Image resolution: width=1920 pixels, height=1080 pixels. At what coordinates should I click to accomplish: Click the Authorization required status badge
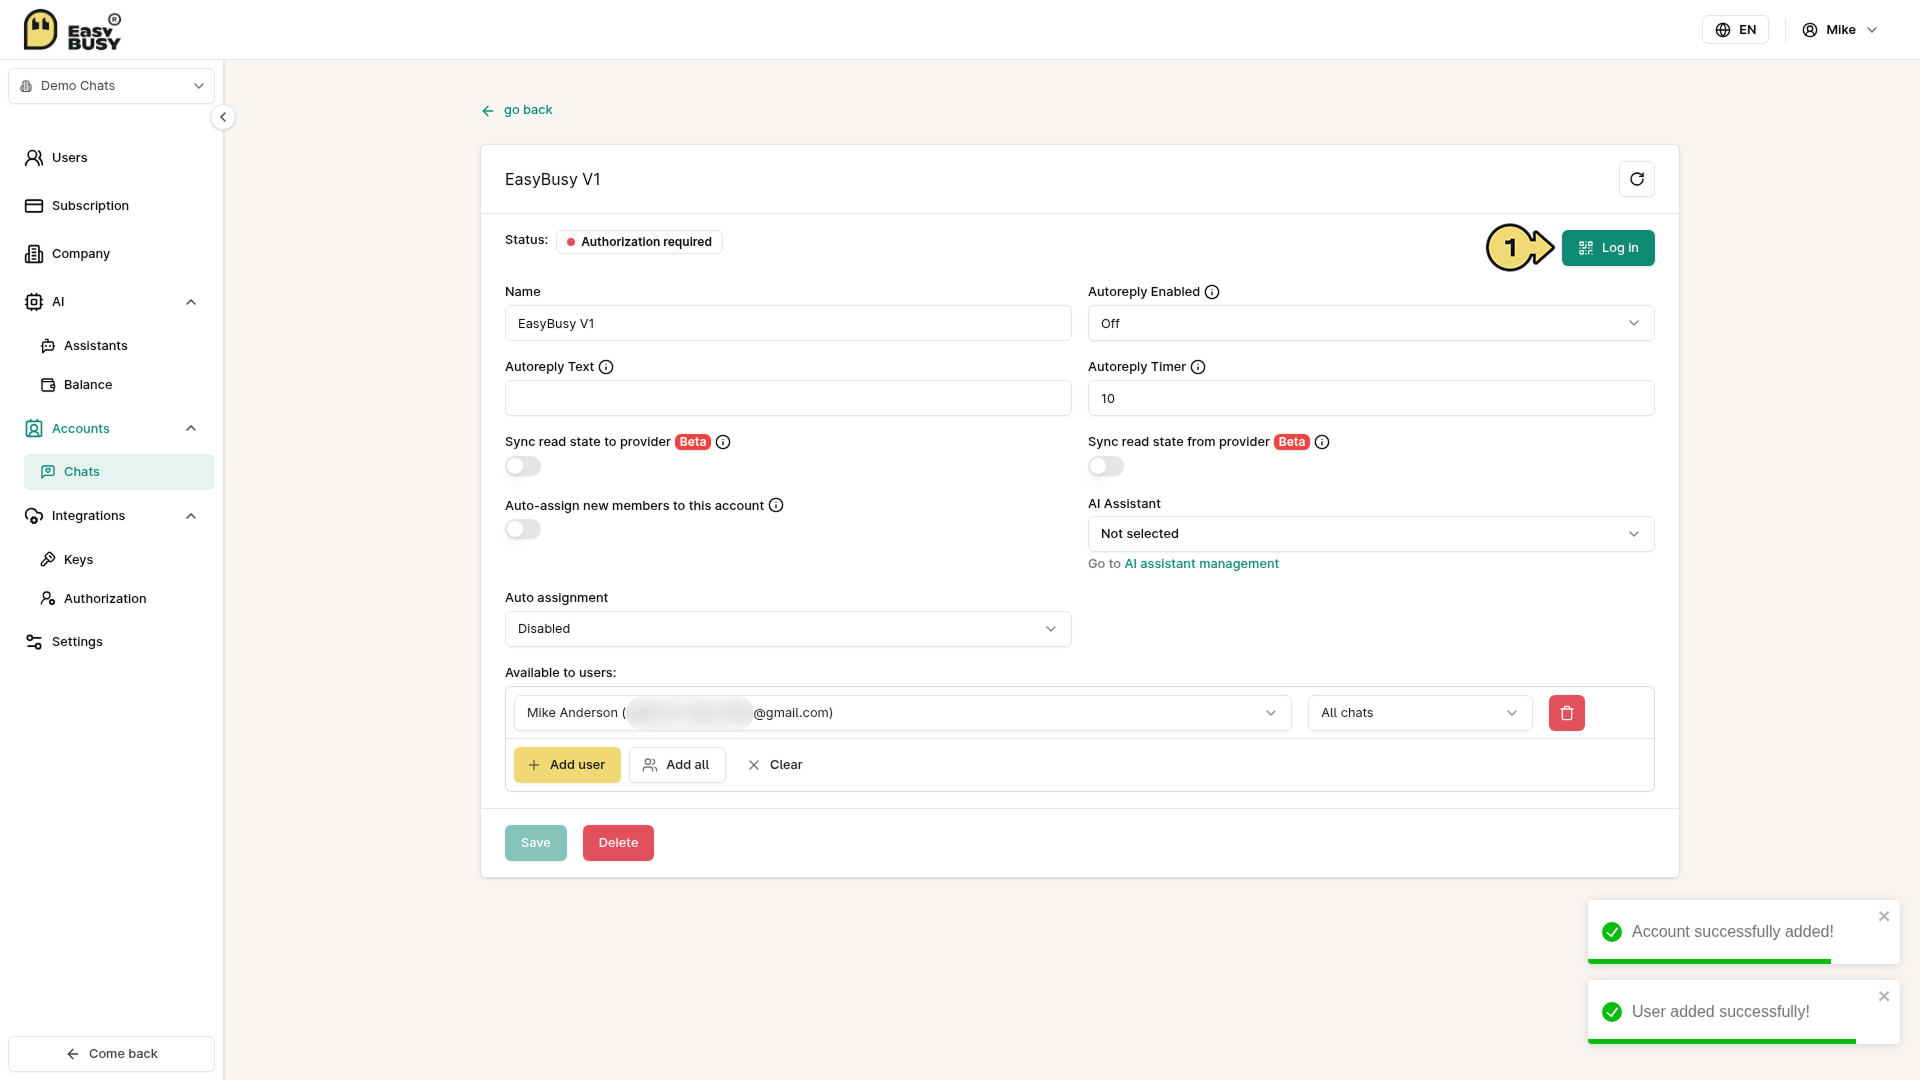click(x=639, y=242)
